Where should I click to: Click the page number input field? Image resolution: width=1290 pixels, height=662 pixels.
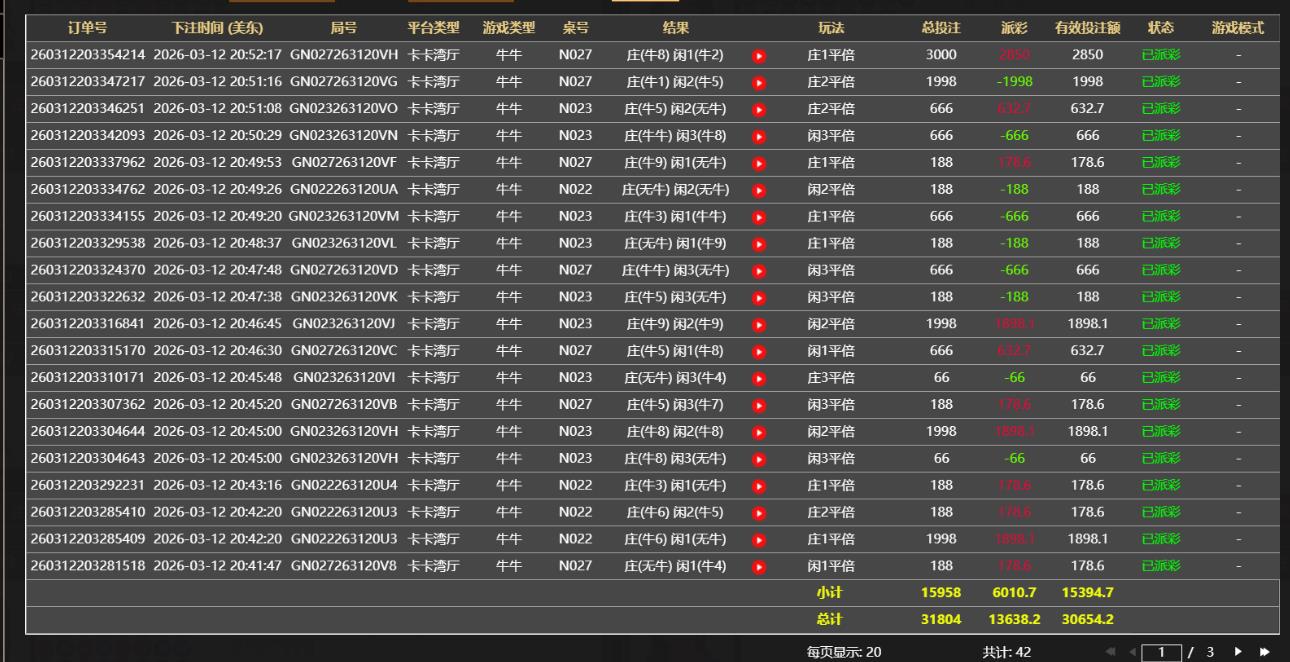click(1161, 652)
